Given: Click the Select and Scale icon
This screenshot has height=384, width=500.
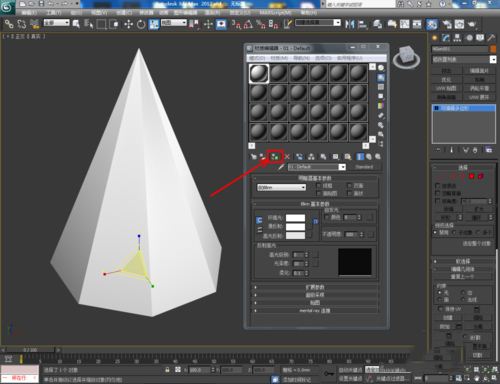Looking at the screenshot, I should tap(154, 24).
